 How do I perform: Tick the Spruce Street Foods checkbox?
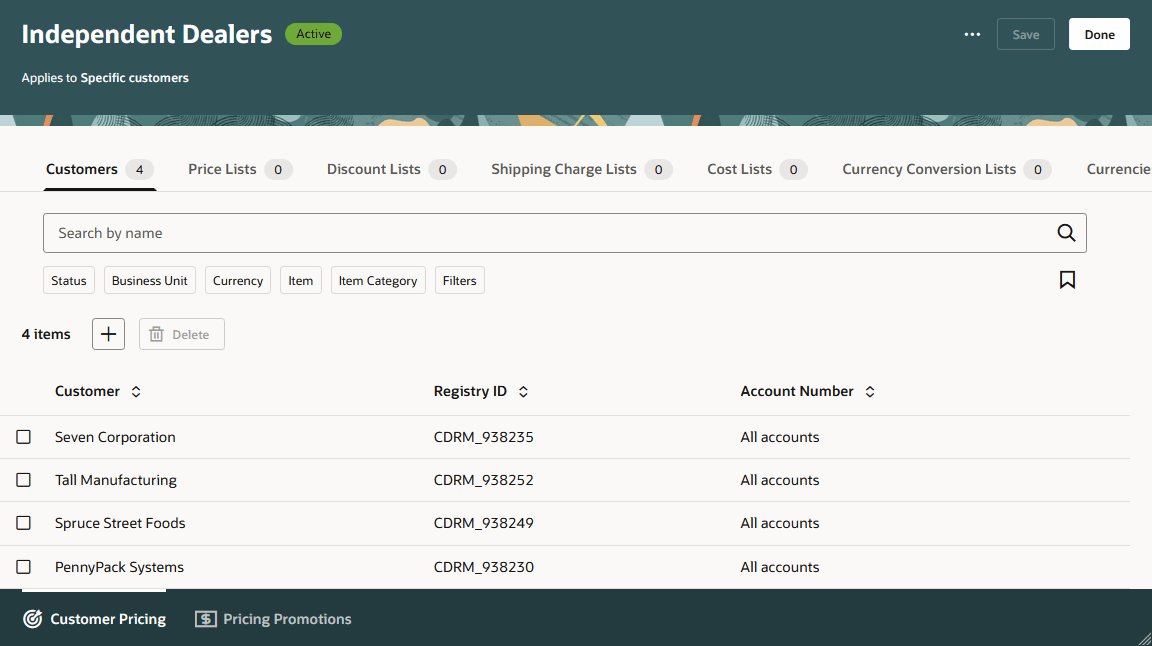click(x=24, y=523)
